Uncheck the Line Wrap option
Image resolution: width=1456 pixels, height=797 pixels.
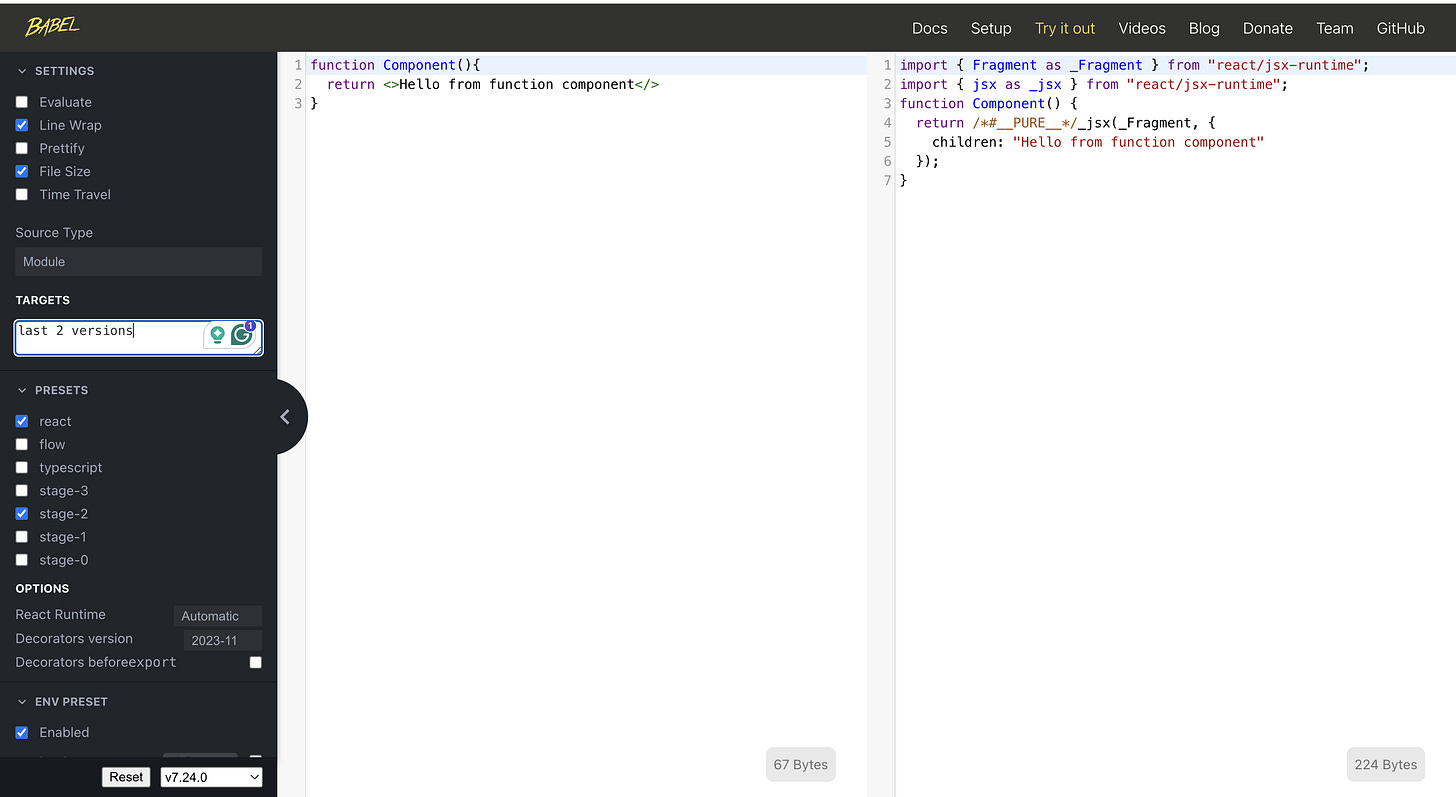pyautogui.click(x=22, y=125)
